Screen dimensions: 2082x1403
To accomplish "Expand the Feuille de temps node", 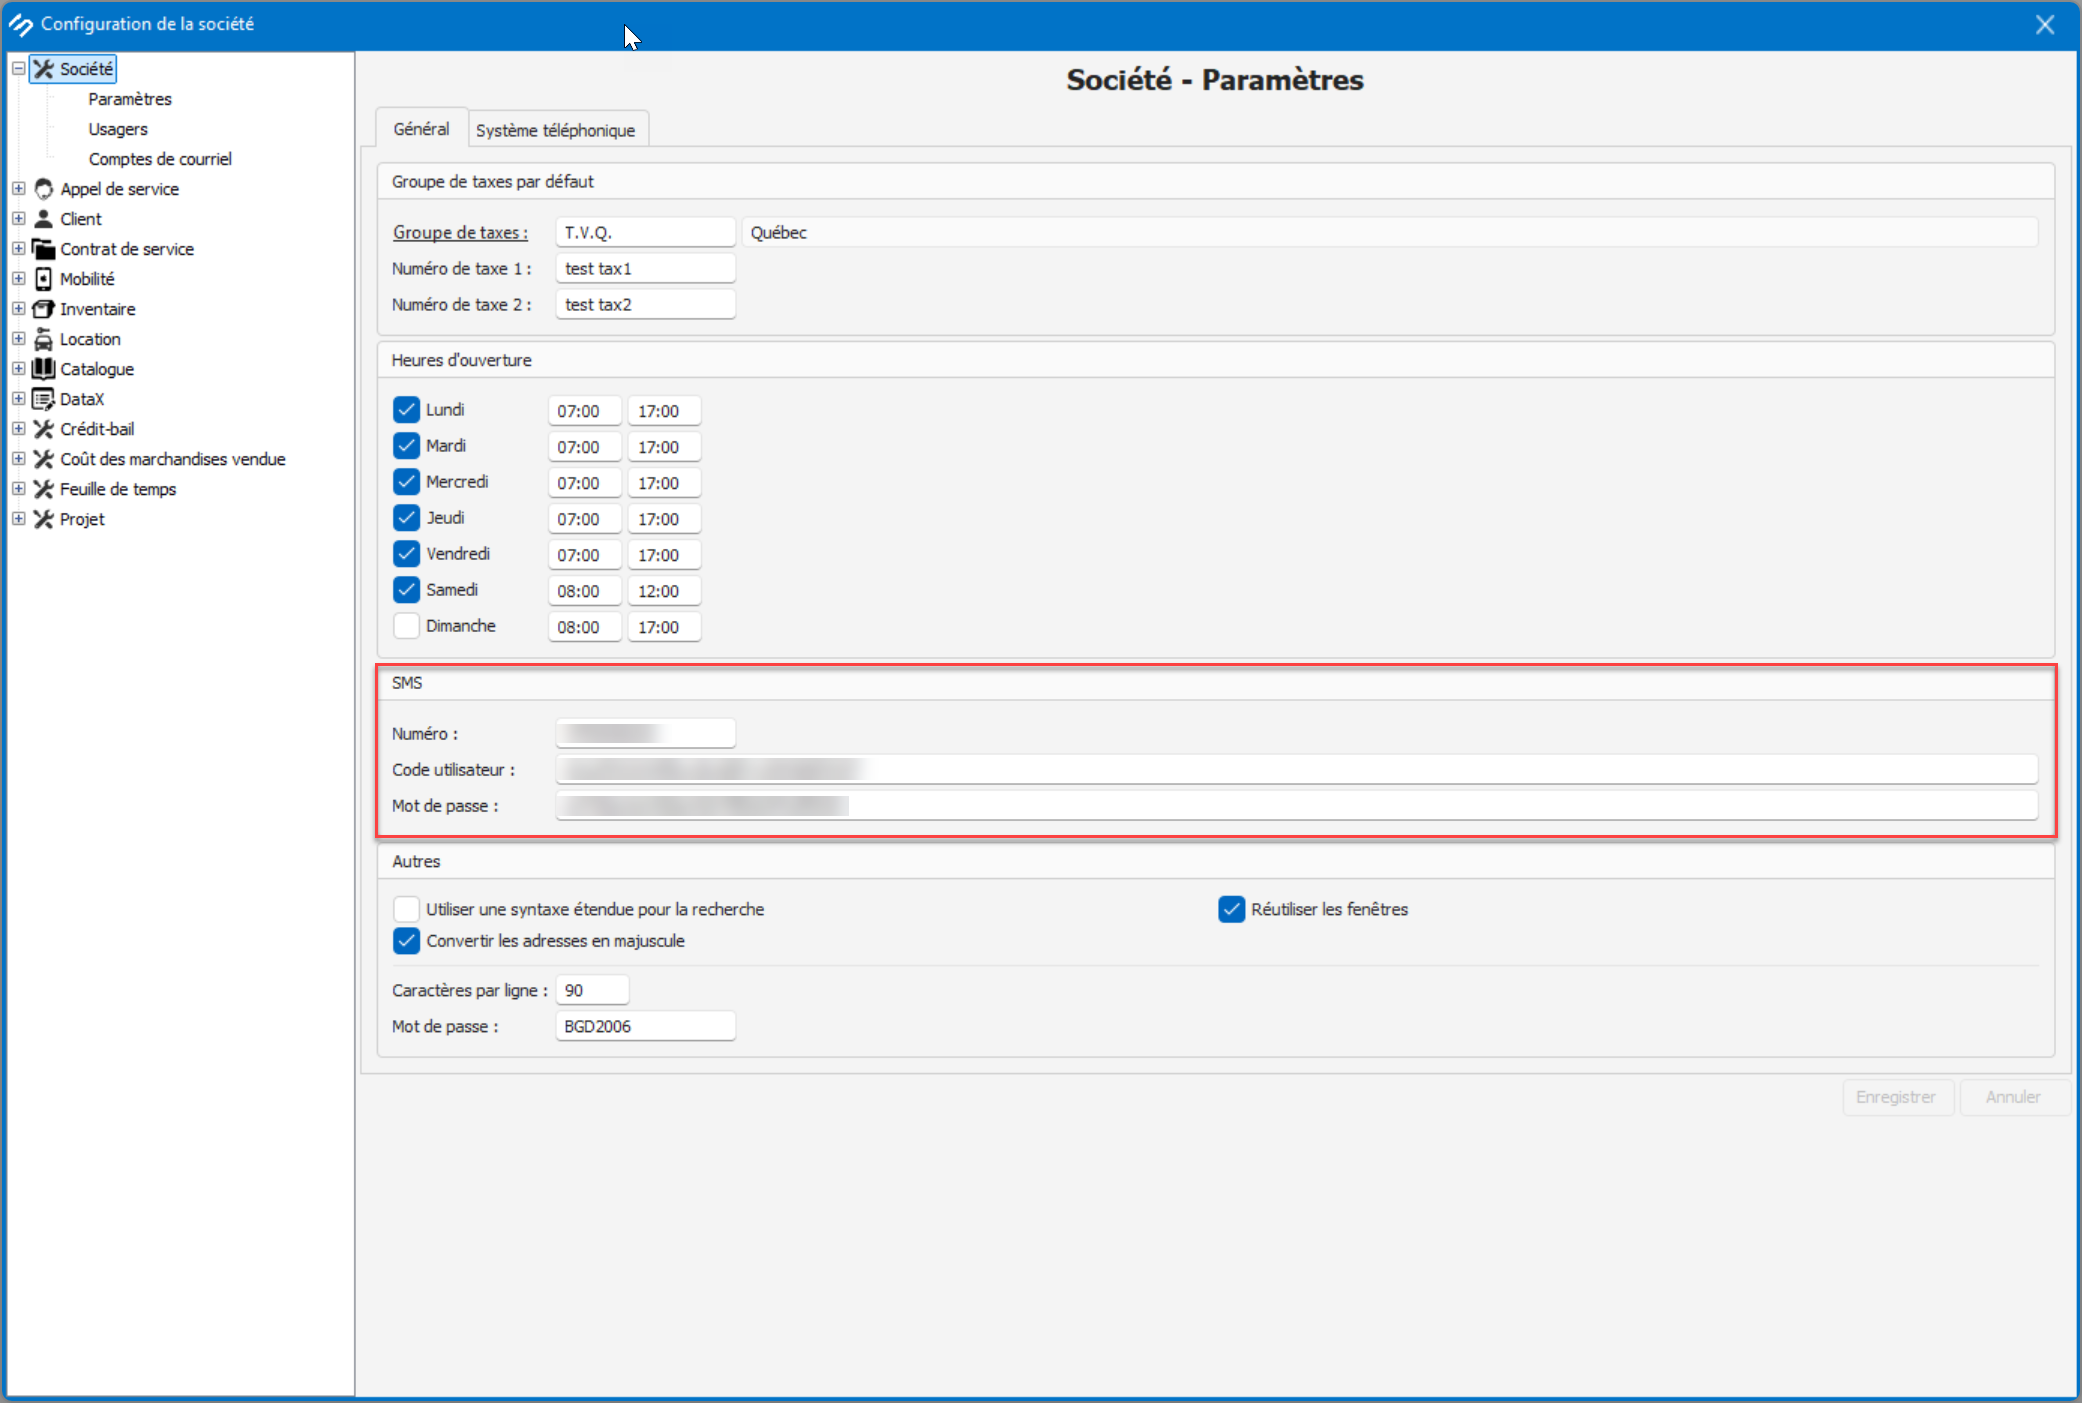I will [x=18, y=489].
